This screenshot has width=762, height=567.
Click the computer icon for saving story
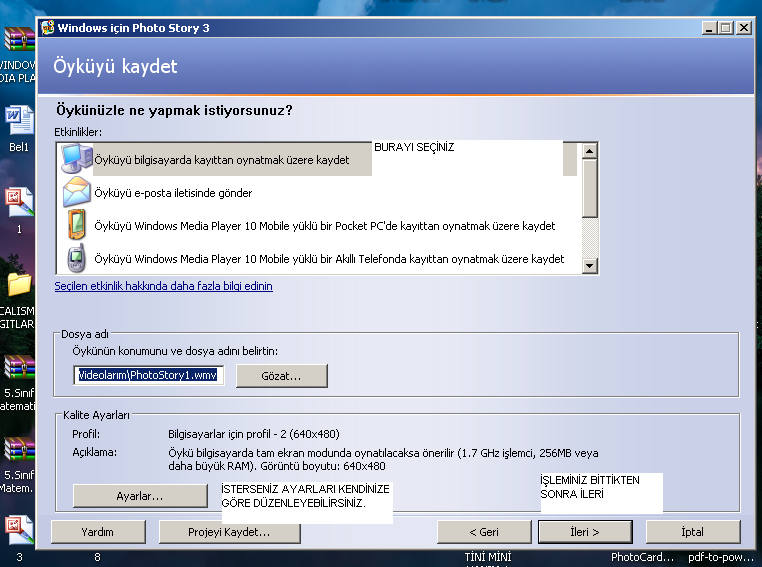76,159
